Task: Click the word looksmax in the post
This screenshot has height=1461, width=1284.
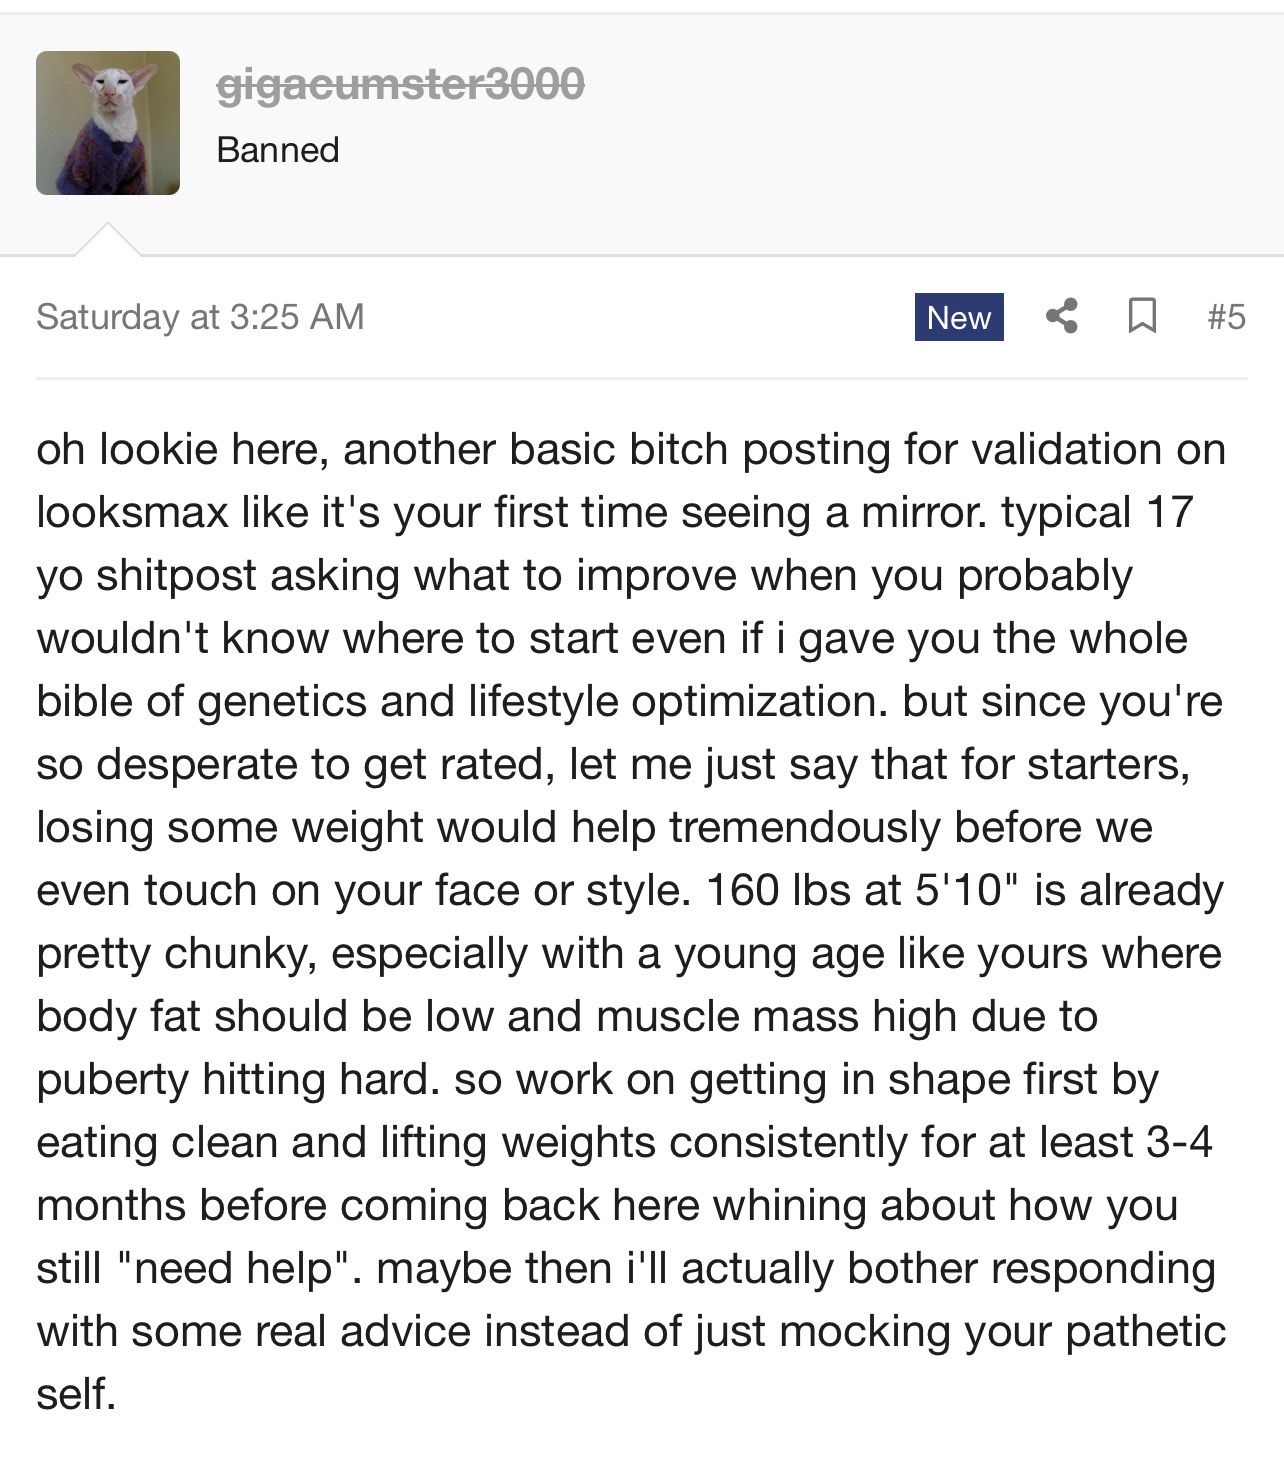Action: (x=133, y=513)
